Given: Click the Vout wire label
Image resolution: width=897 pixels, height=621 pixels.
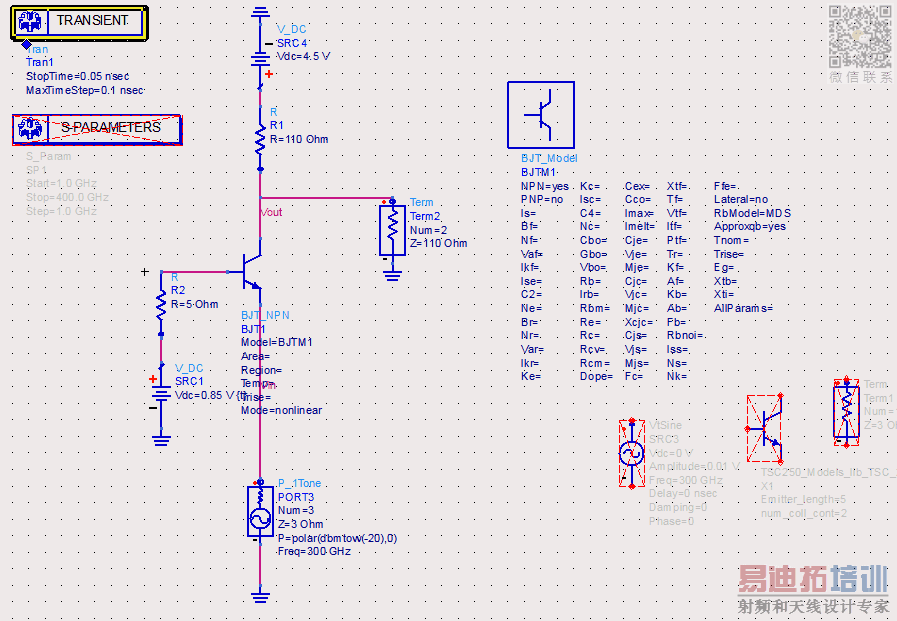Looking at the screenshot, I should (x=271, y=212).
